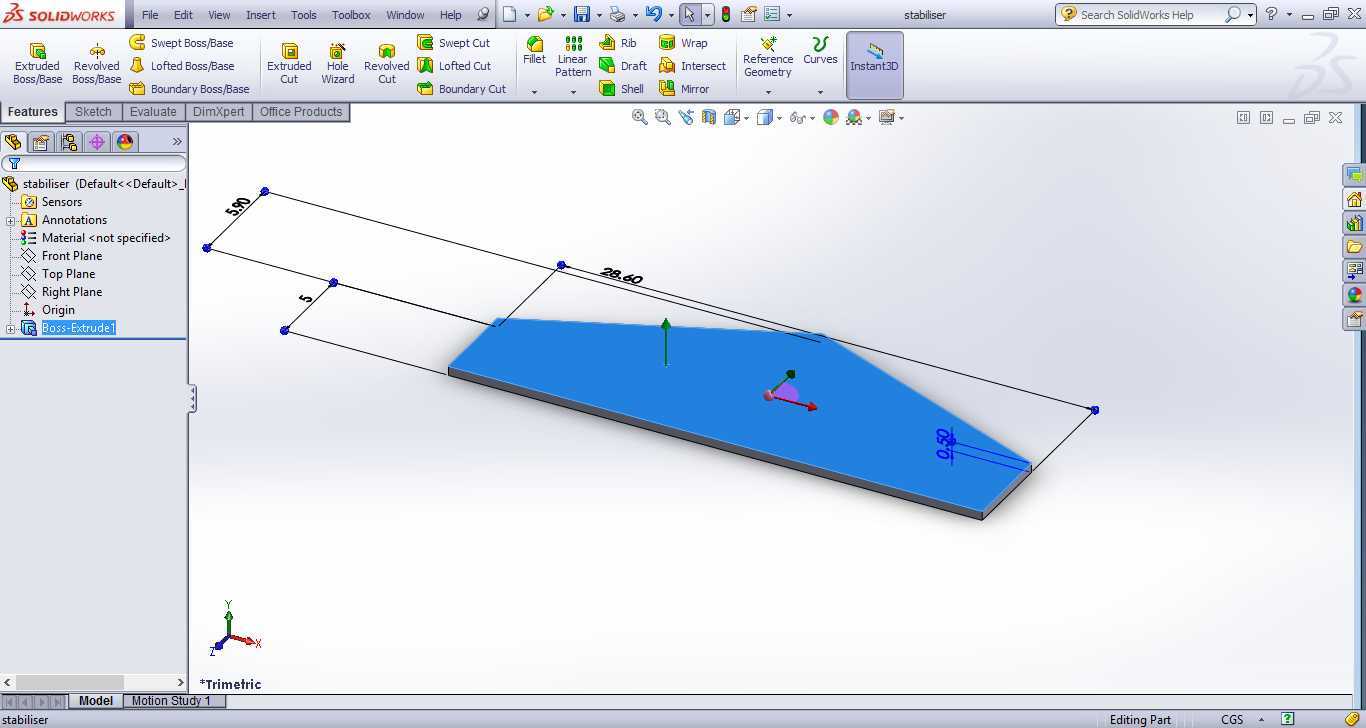Click the Zoom to Area icon
This screenshot has height=728, width=1366.
(662, 117)
